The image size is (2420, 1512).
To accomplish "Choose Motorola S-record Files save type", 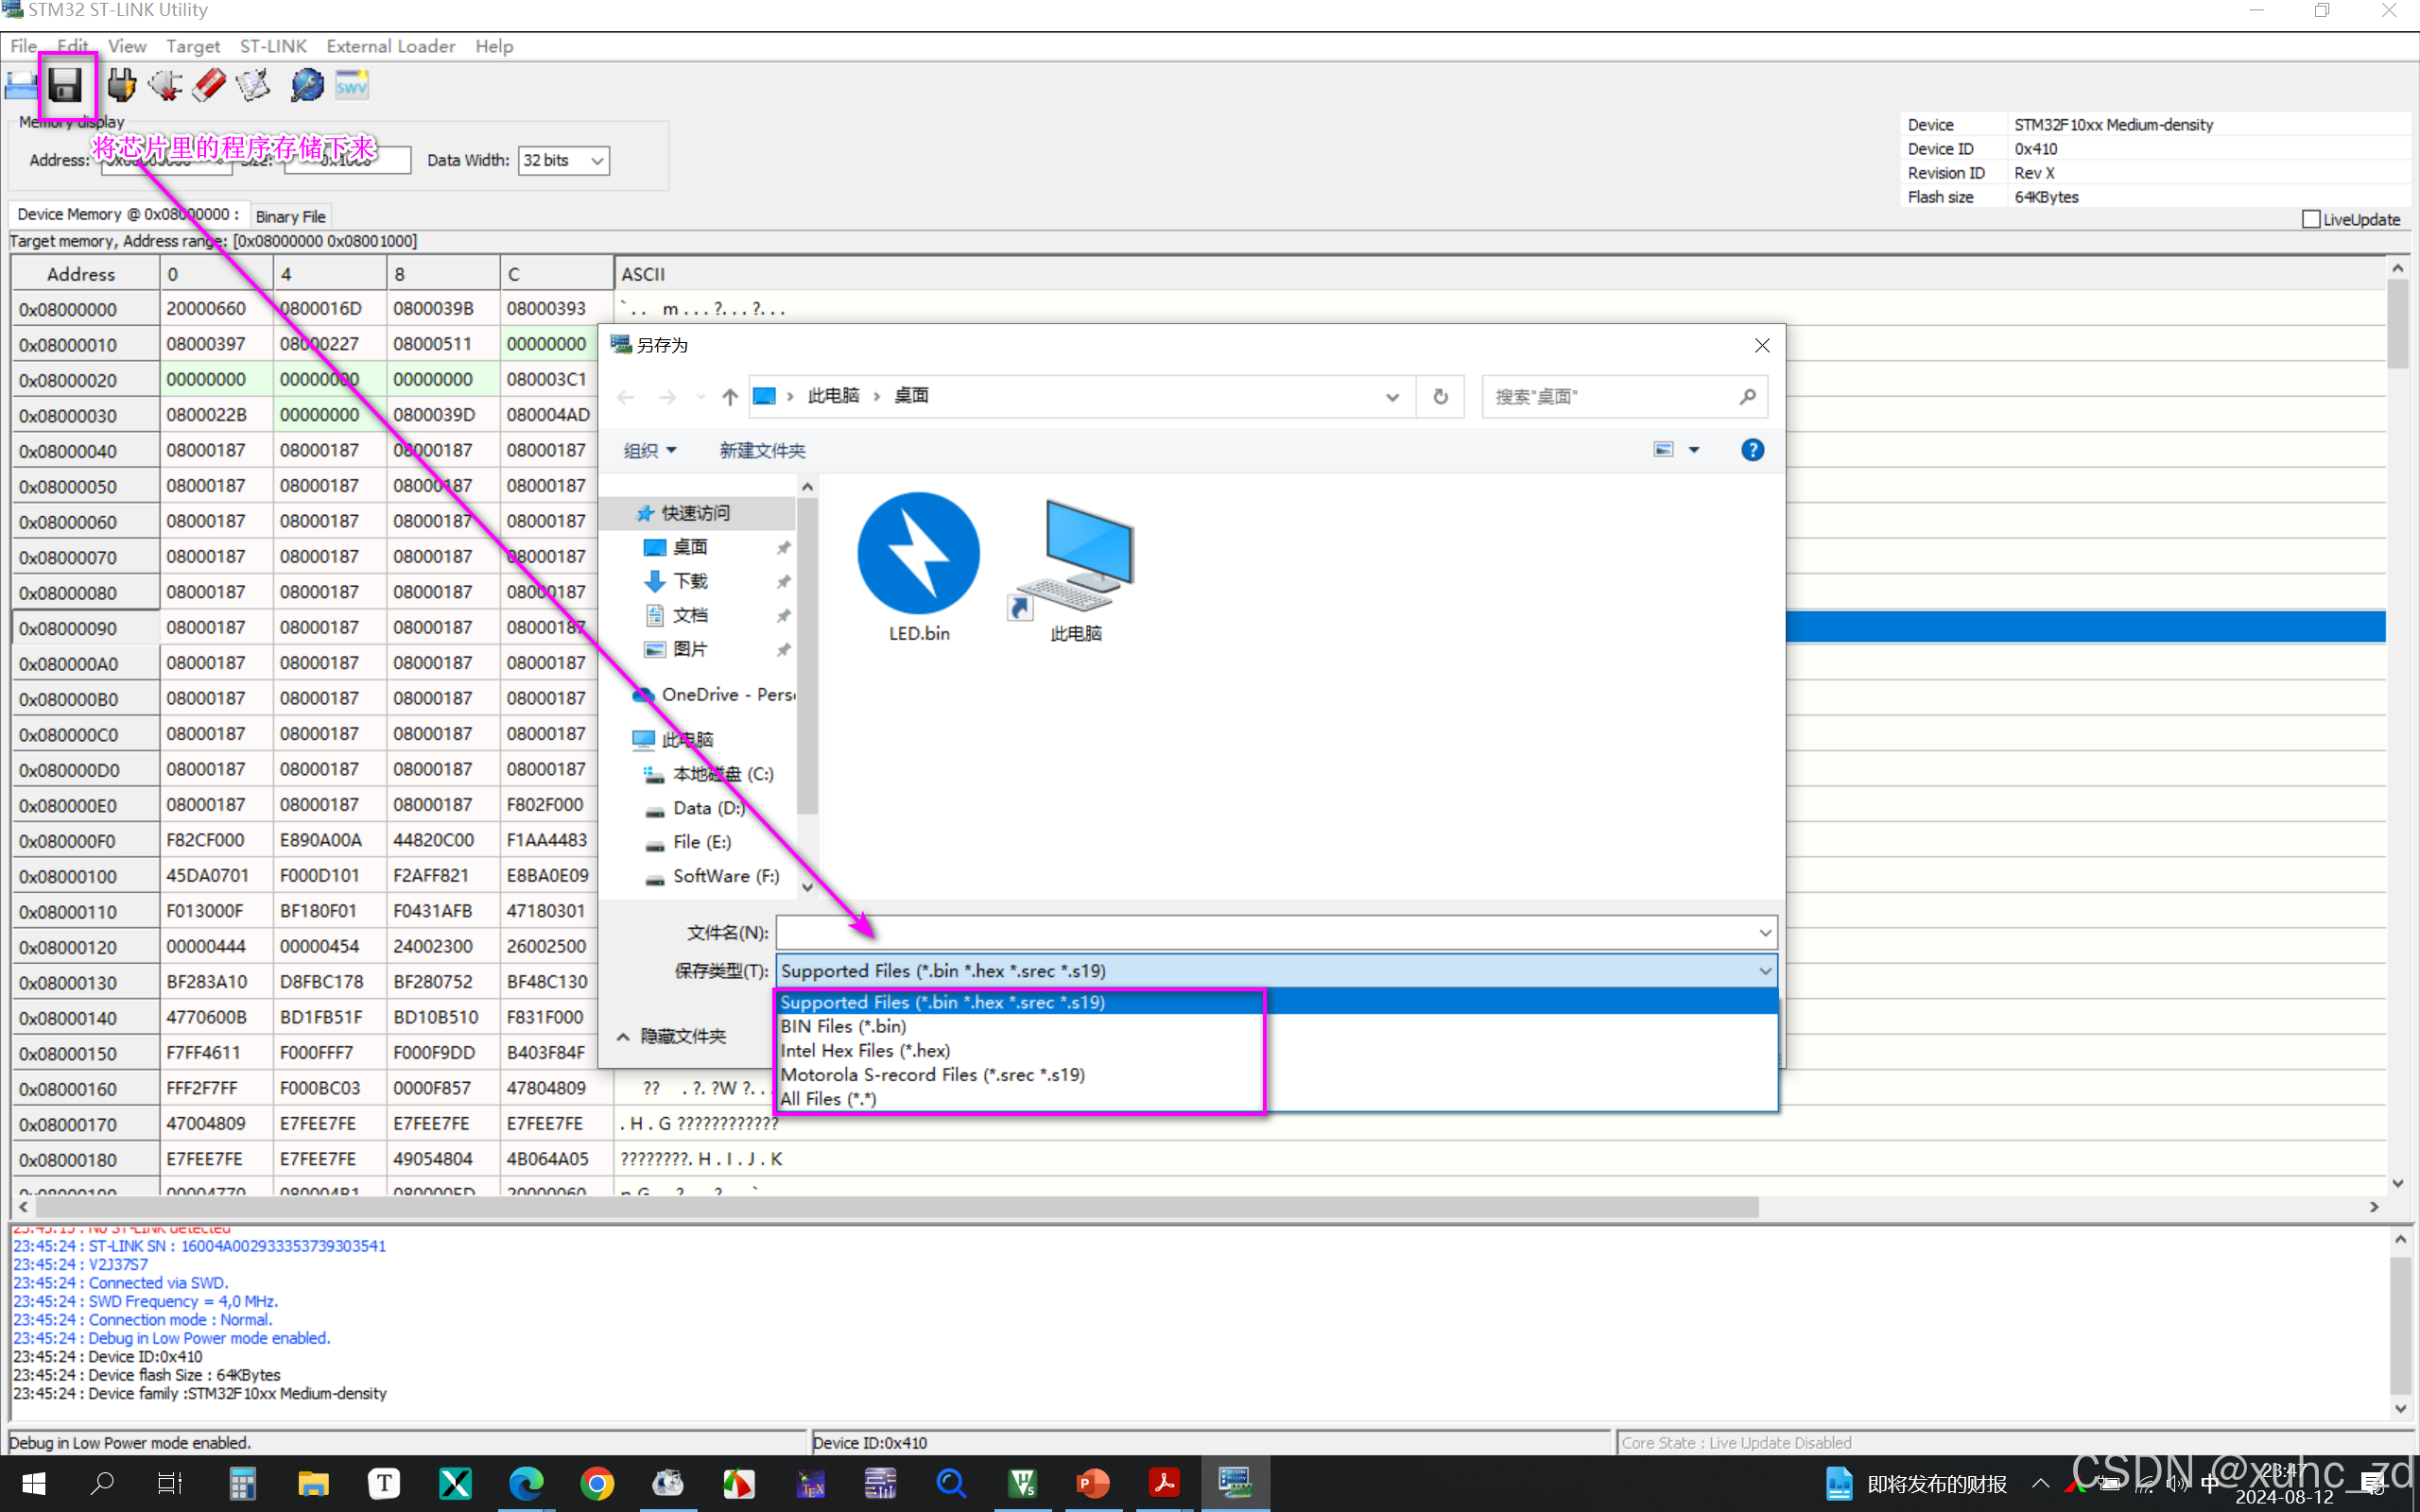I will [x=1277, y=1074].
